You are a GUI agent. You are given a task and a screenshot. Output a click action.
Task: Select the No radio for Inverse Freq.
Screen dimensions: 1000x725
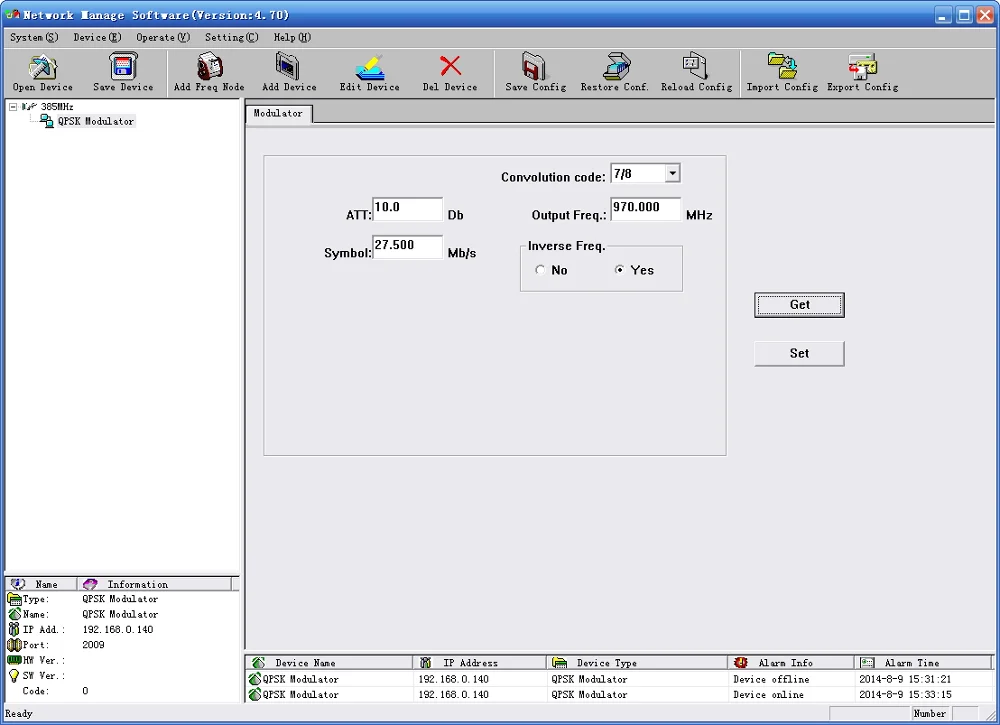[x=540, y=270]
